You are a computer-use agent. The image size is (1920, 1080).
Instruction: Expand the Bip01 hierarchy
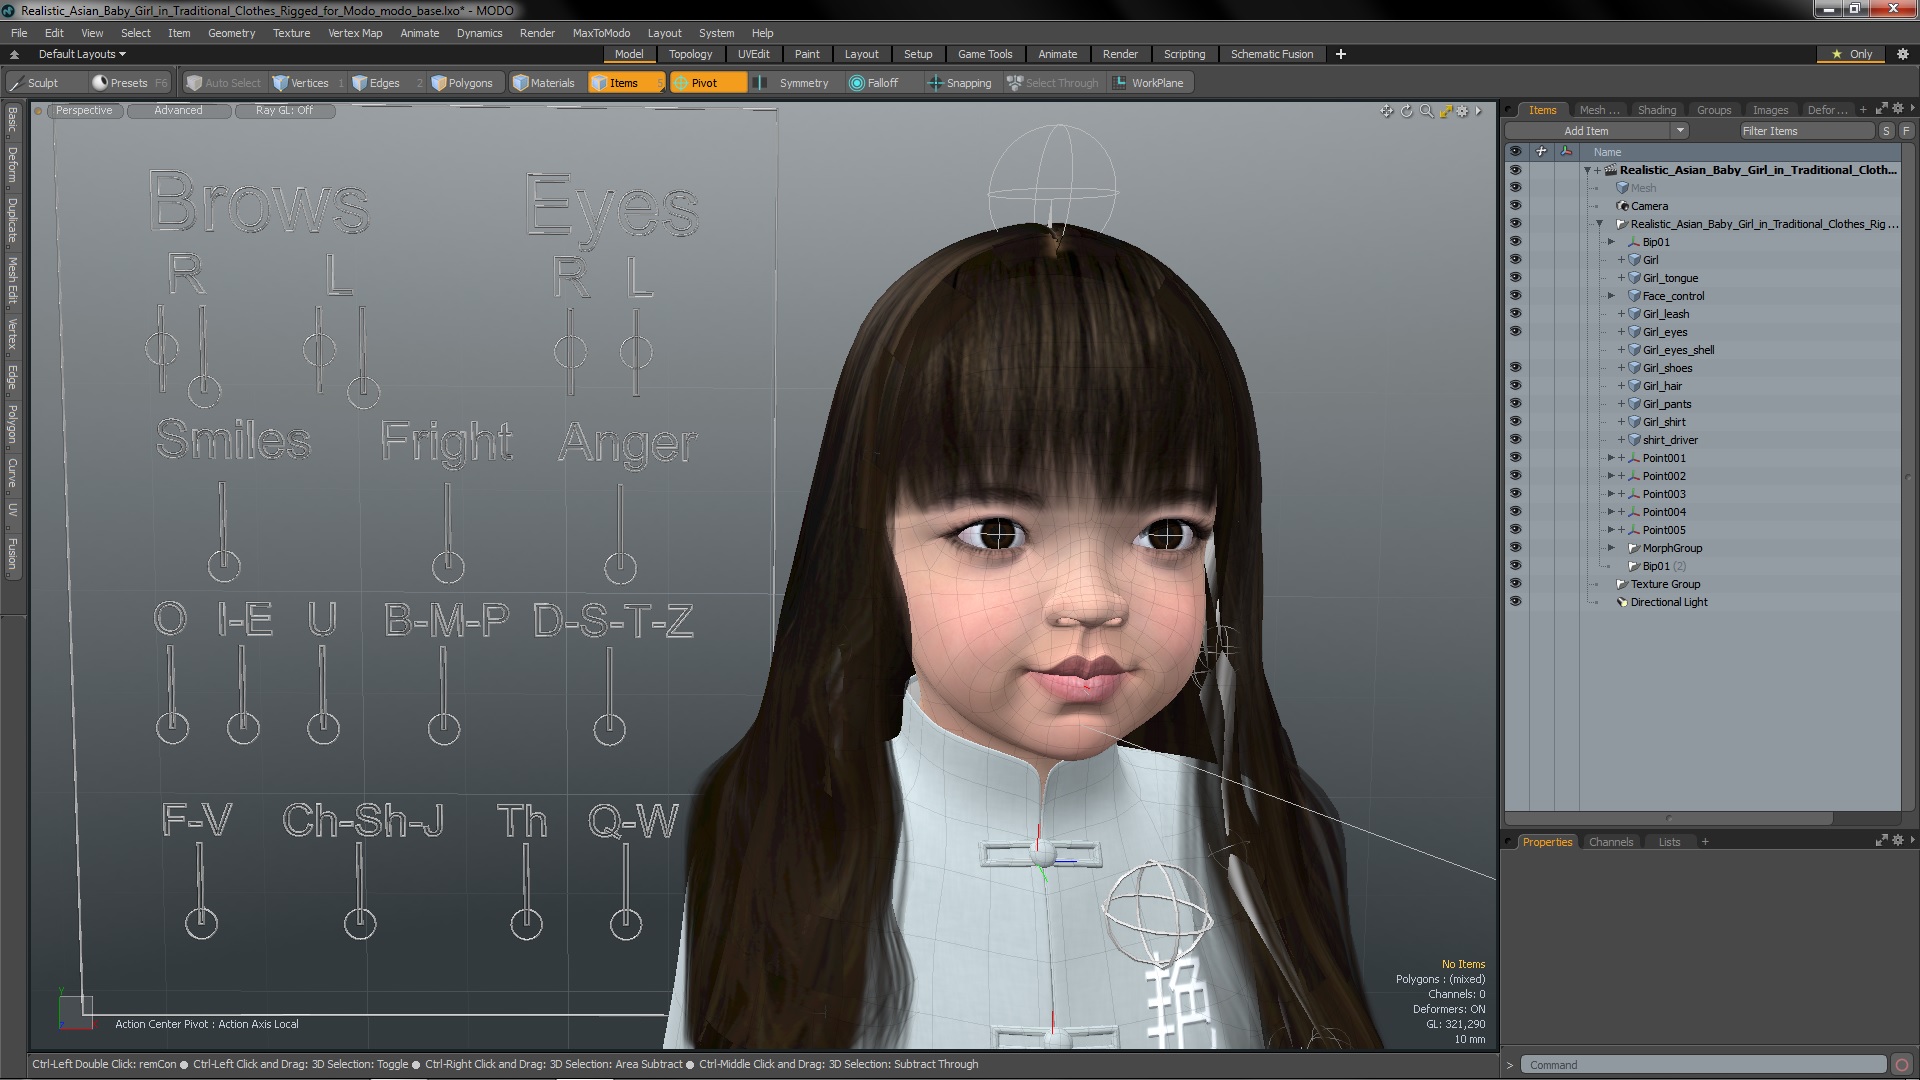[x=1611, y=242]
